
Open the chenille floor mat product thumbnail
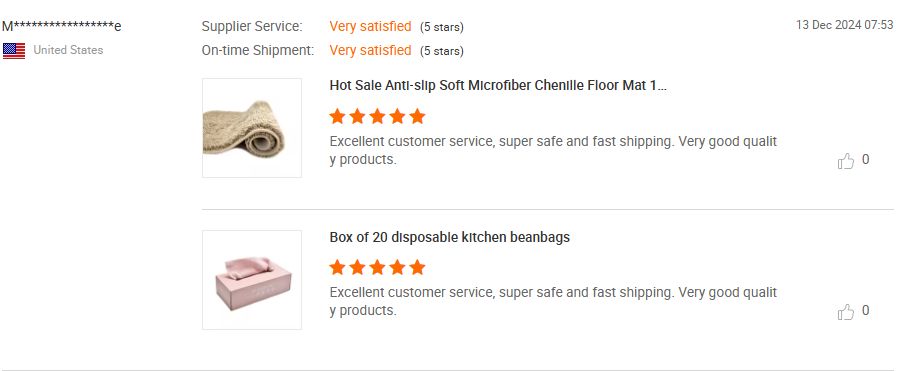[252, 128]
